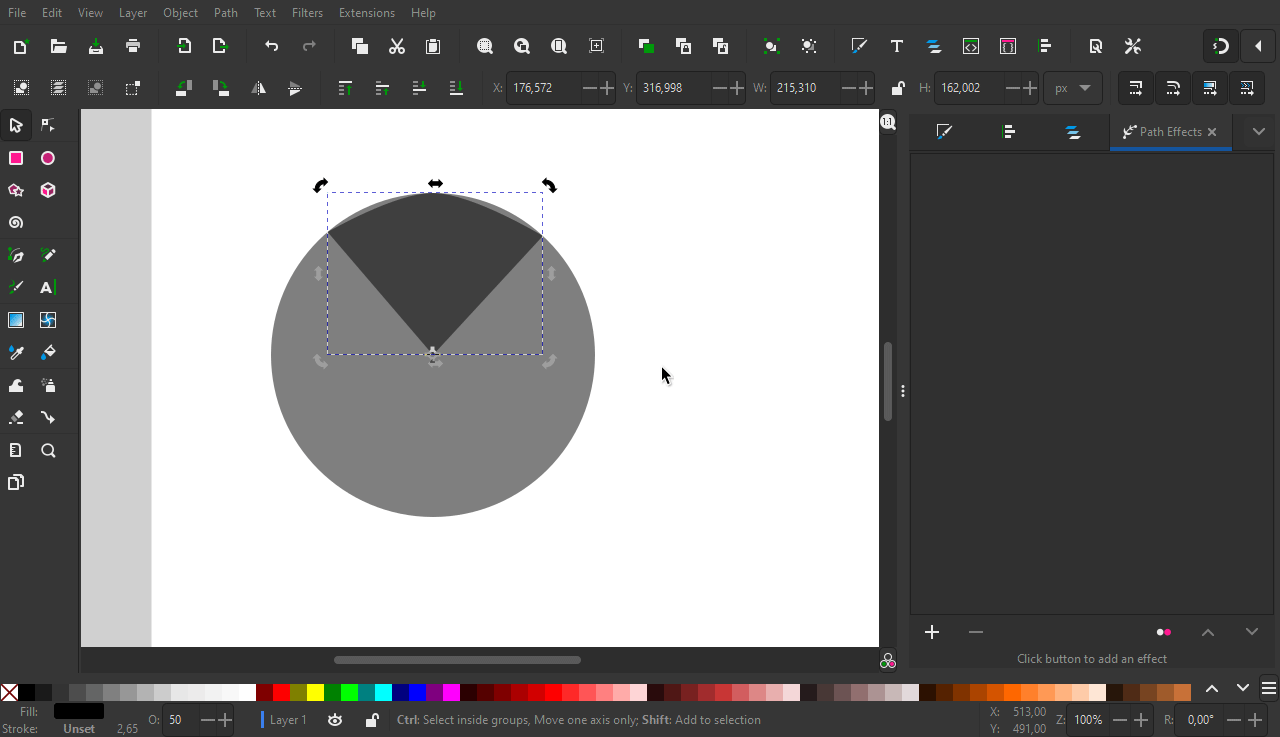Switch to the Path Effects tab
1280x737 pixels.
click(1165, 131)
